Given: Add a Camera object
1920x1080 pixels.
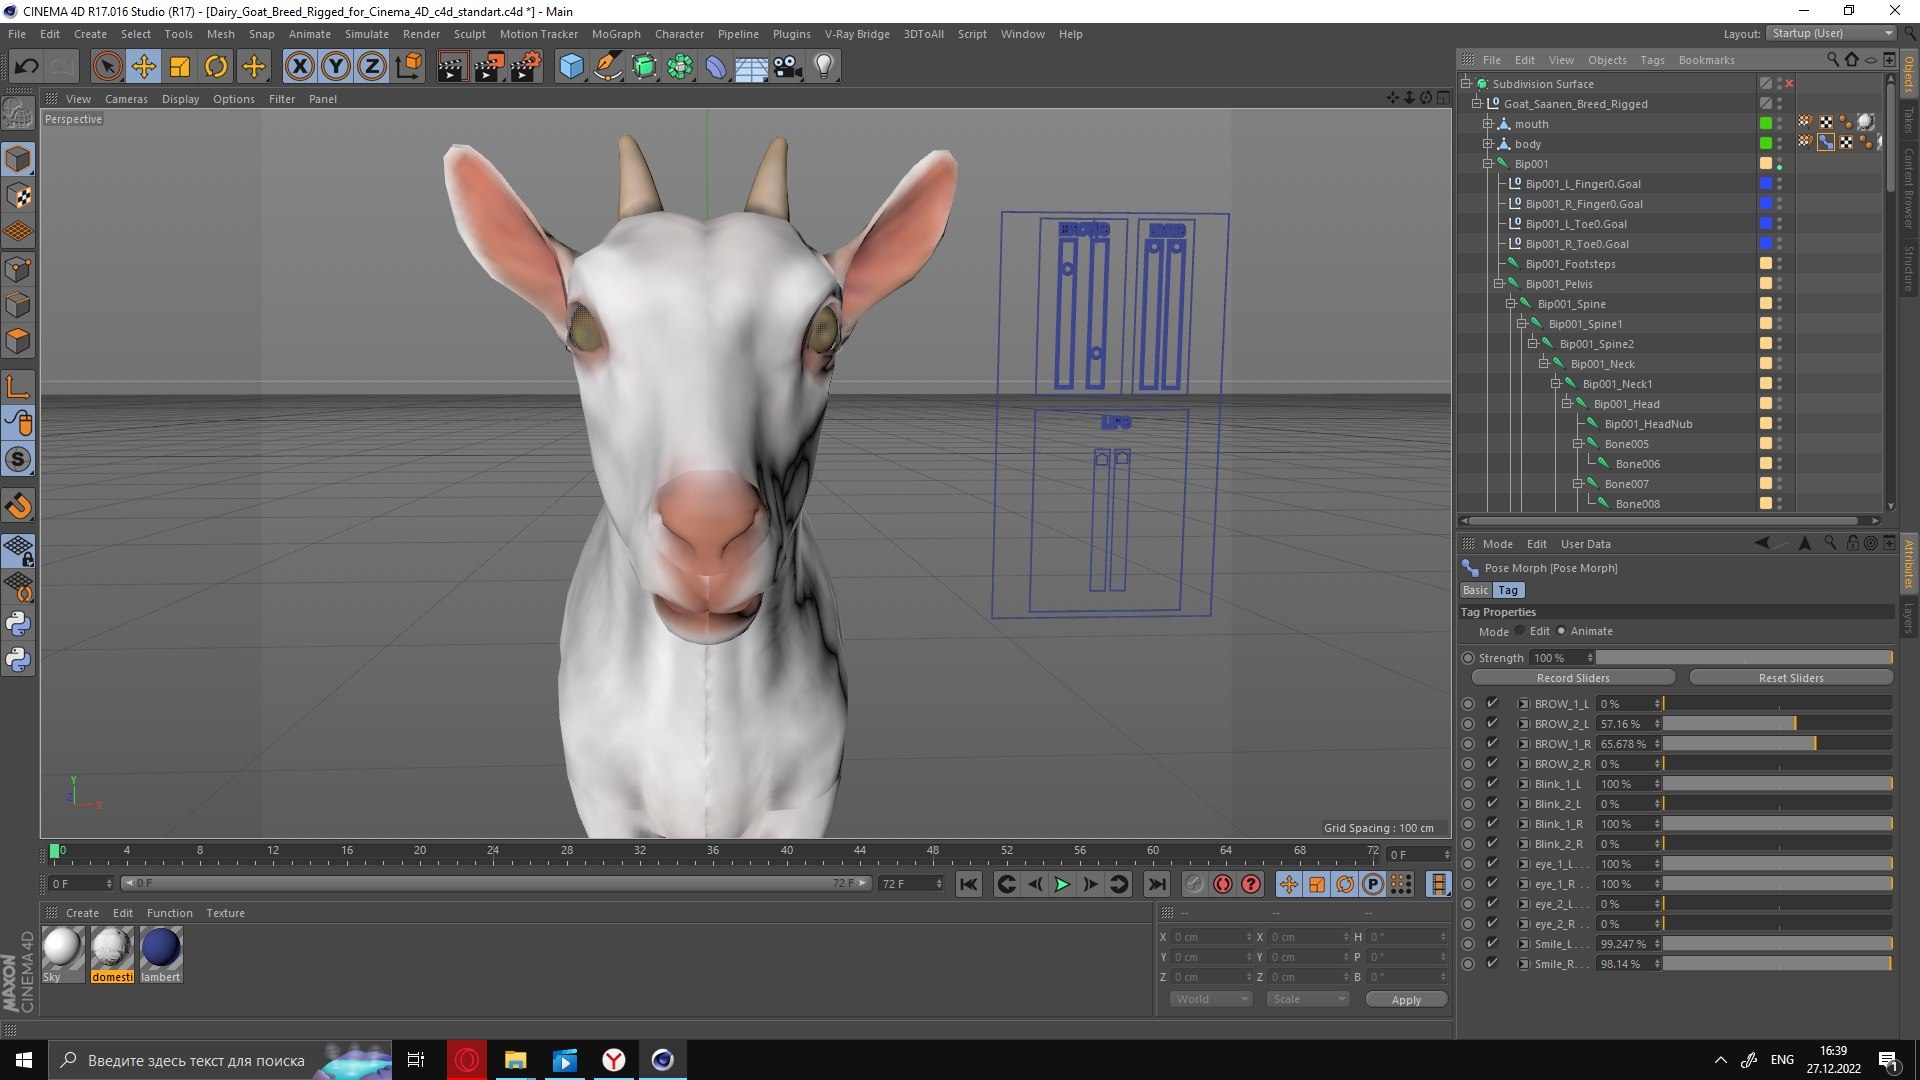Looking at the screenshot, I should coord(788,67).
